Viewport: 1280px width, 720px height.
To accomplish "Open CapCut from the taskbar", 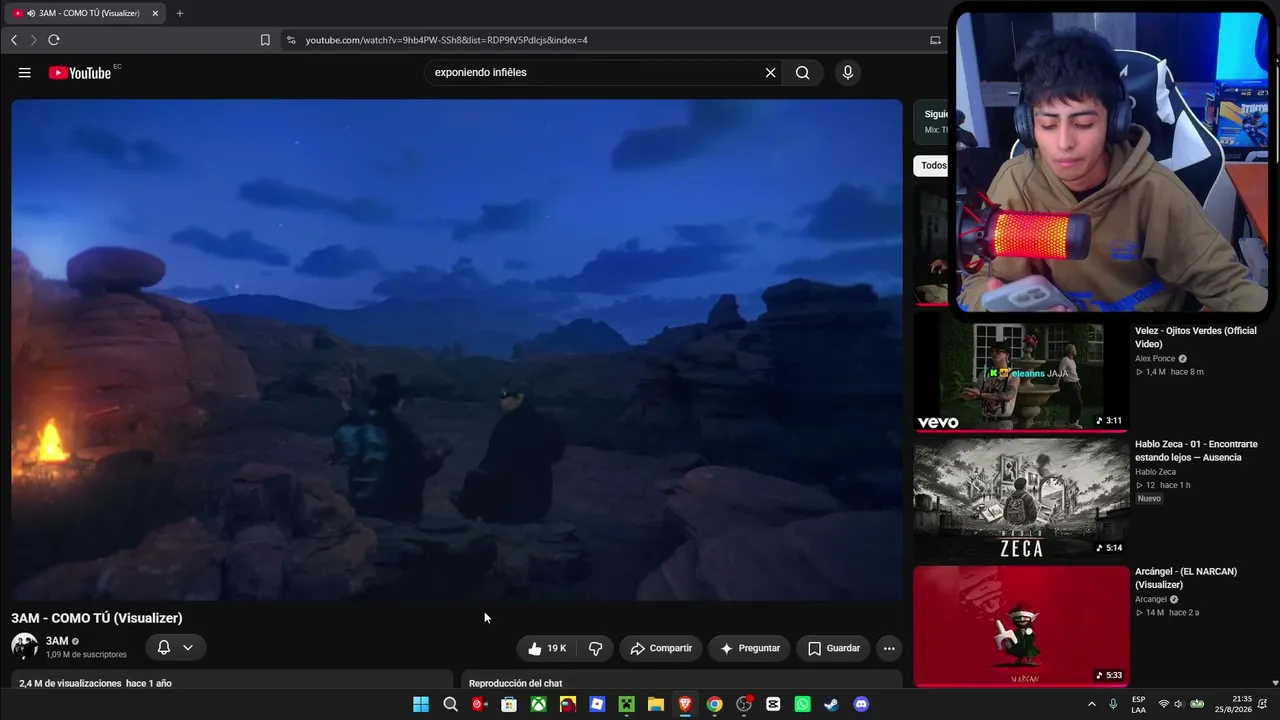I will point(773,704).
